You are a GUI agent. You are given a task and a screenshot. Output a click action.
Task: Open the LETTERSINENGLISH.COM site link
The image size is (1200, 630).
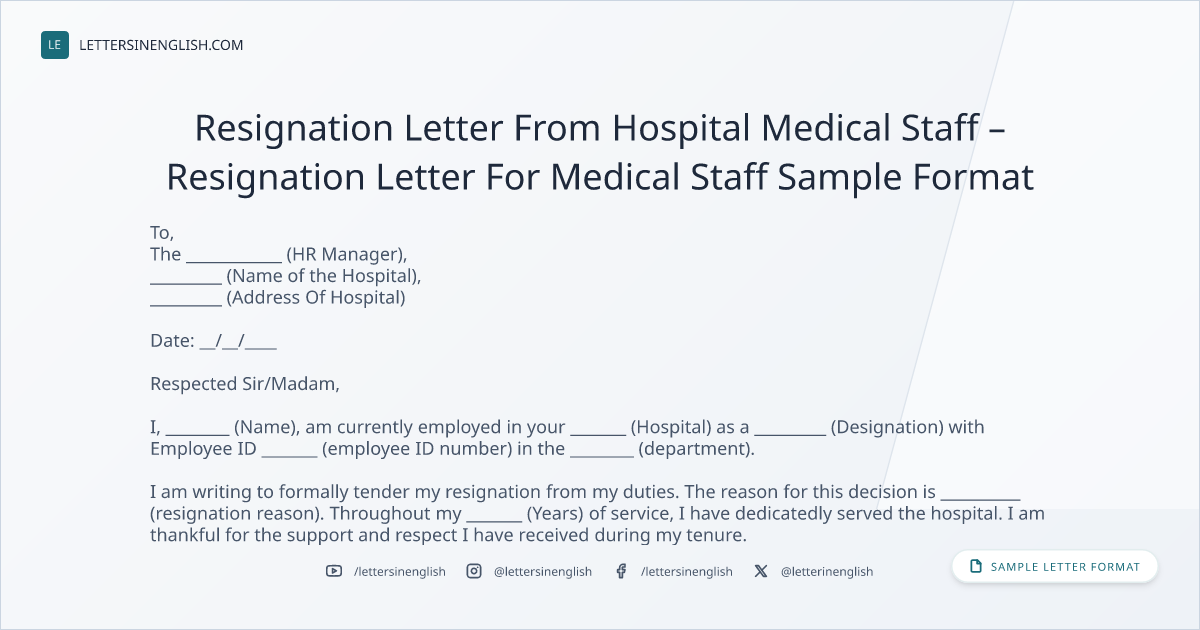[x=161, y=45]
